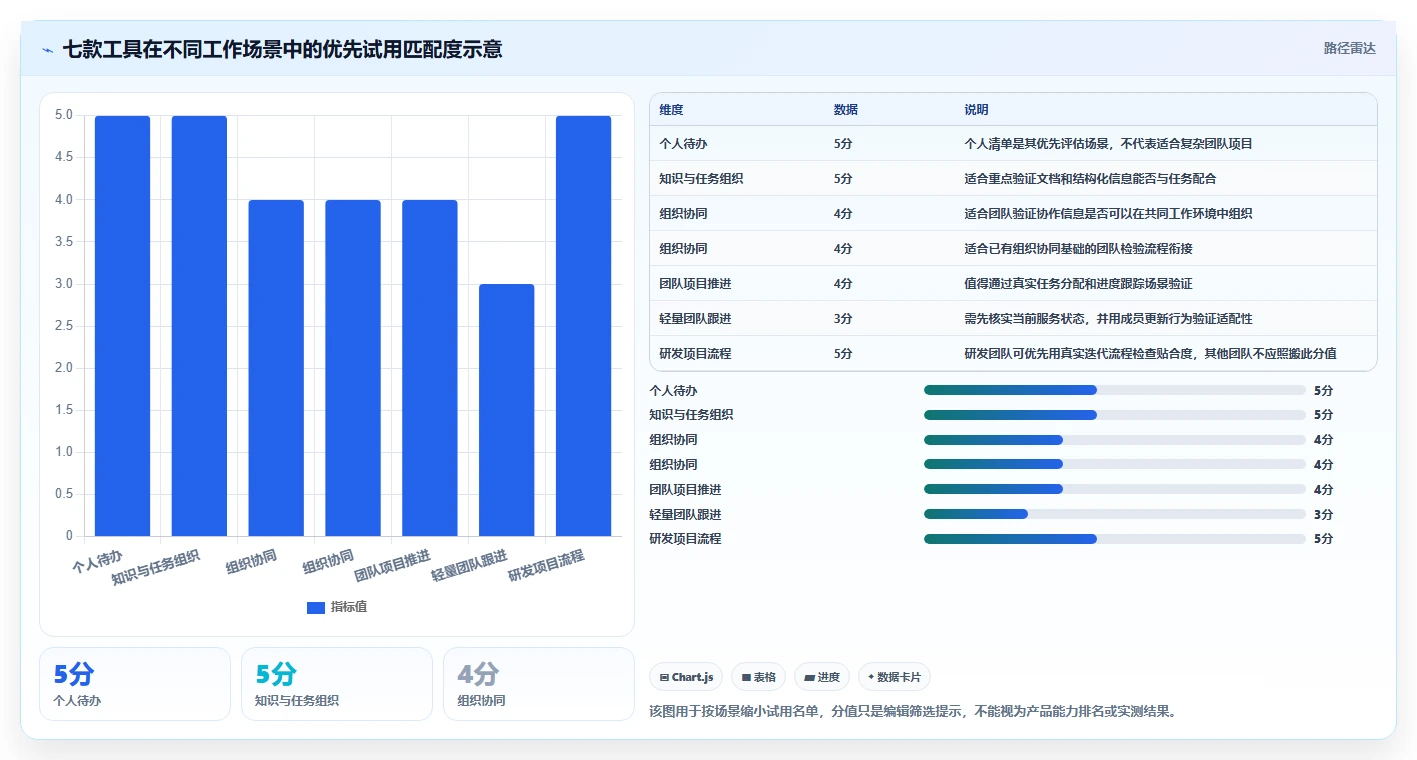Screen dimensions: 1417x760
Task: Toggle the 指标值 legend color box
Action: 315,607
